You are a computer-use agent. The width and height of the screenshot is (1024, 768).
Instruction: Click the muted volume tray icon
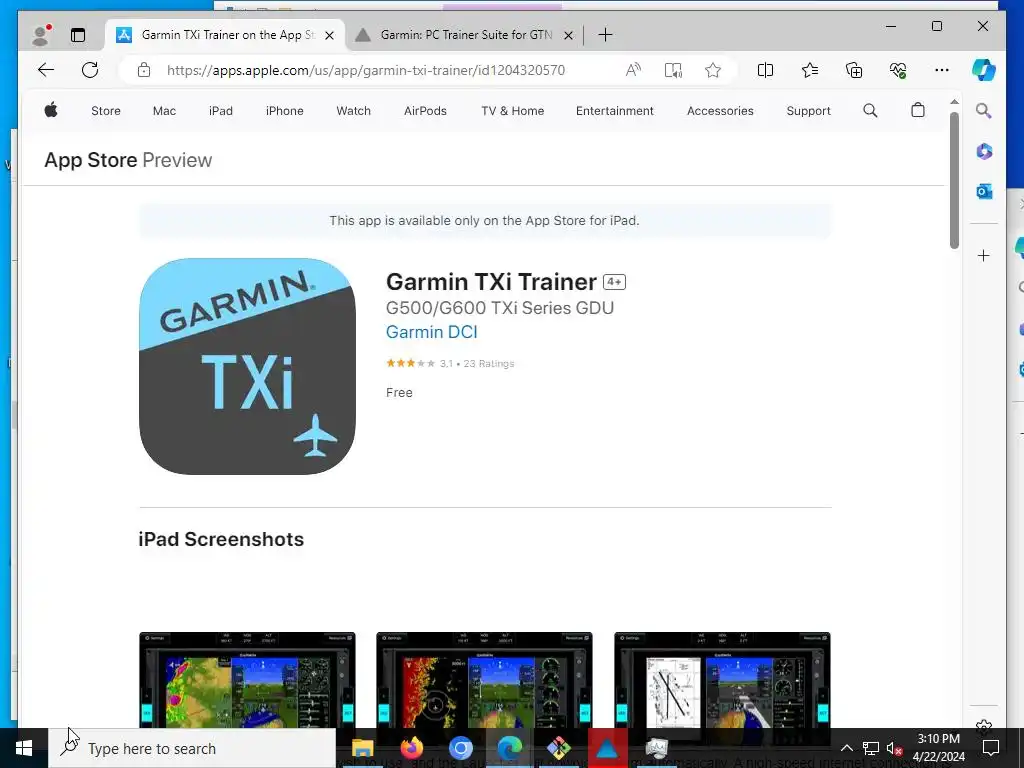coord(894,748)
